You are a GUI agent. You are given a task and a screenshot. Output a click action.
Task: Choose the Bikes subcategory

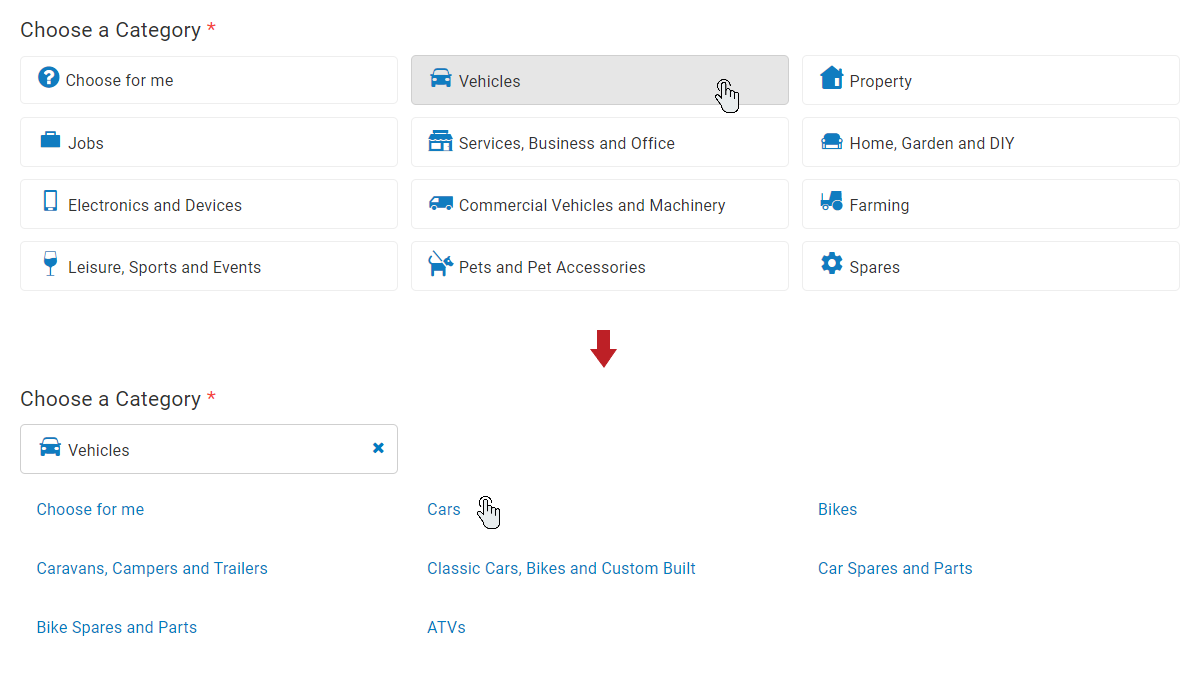pos(837,509)
